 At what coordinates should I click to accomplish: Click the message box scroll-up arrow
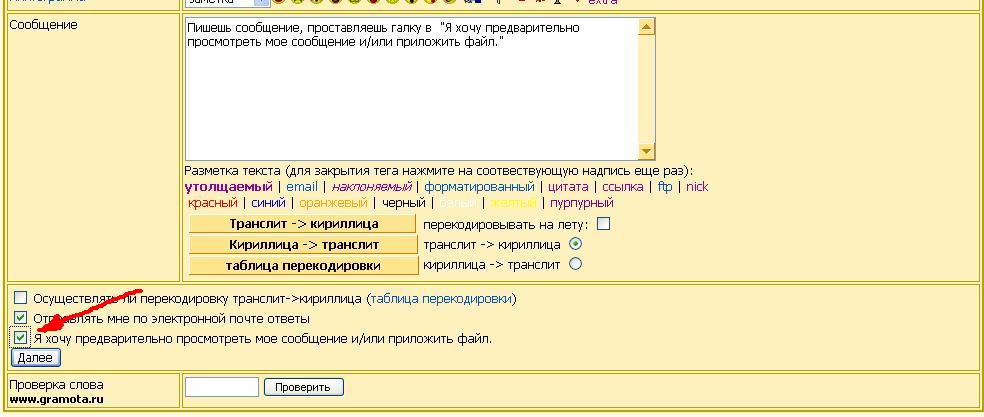[x=646, y=26]
